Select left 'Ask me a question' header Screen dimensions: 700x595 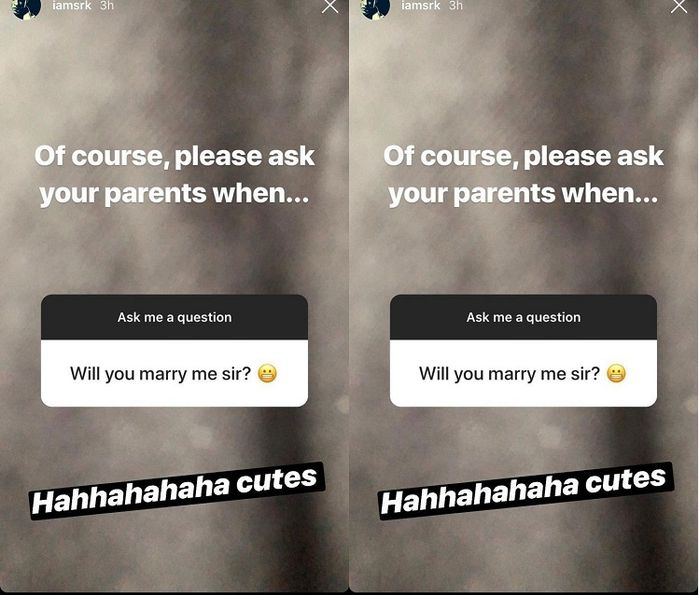[x=175, y=317]
